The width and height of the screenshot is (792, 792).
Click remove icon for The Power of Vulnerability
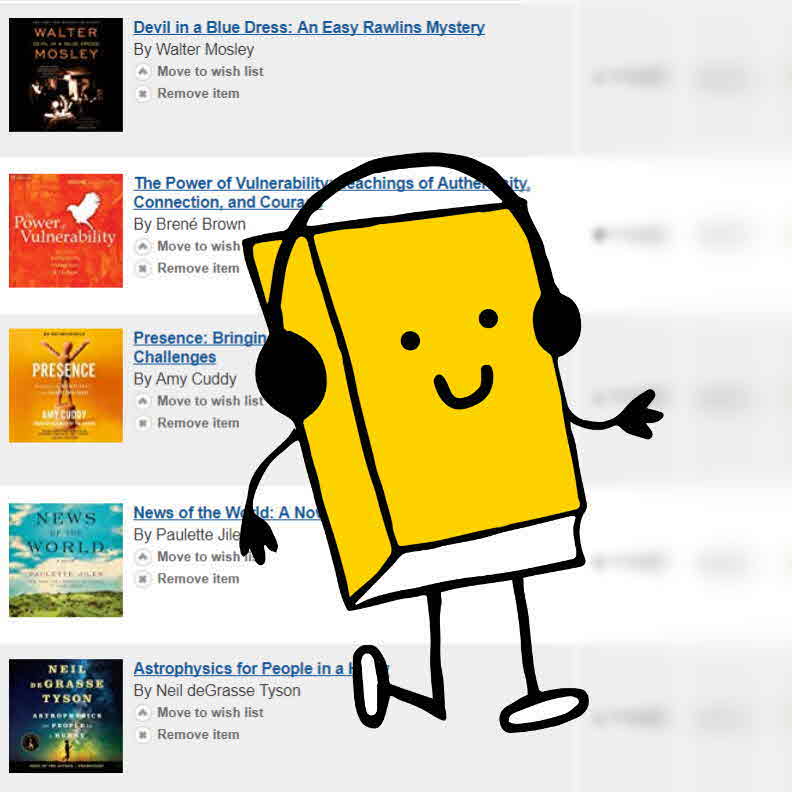pos(143,269)
